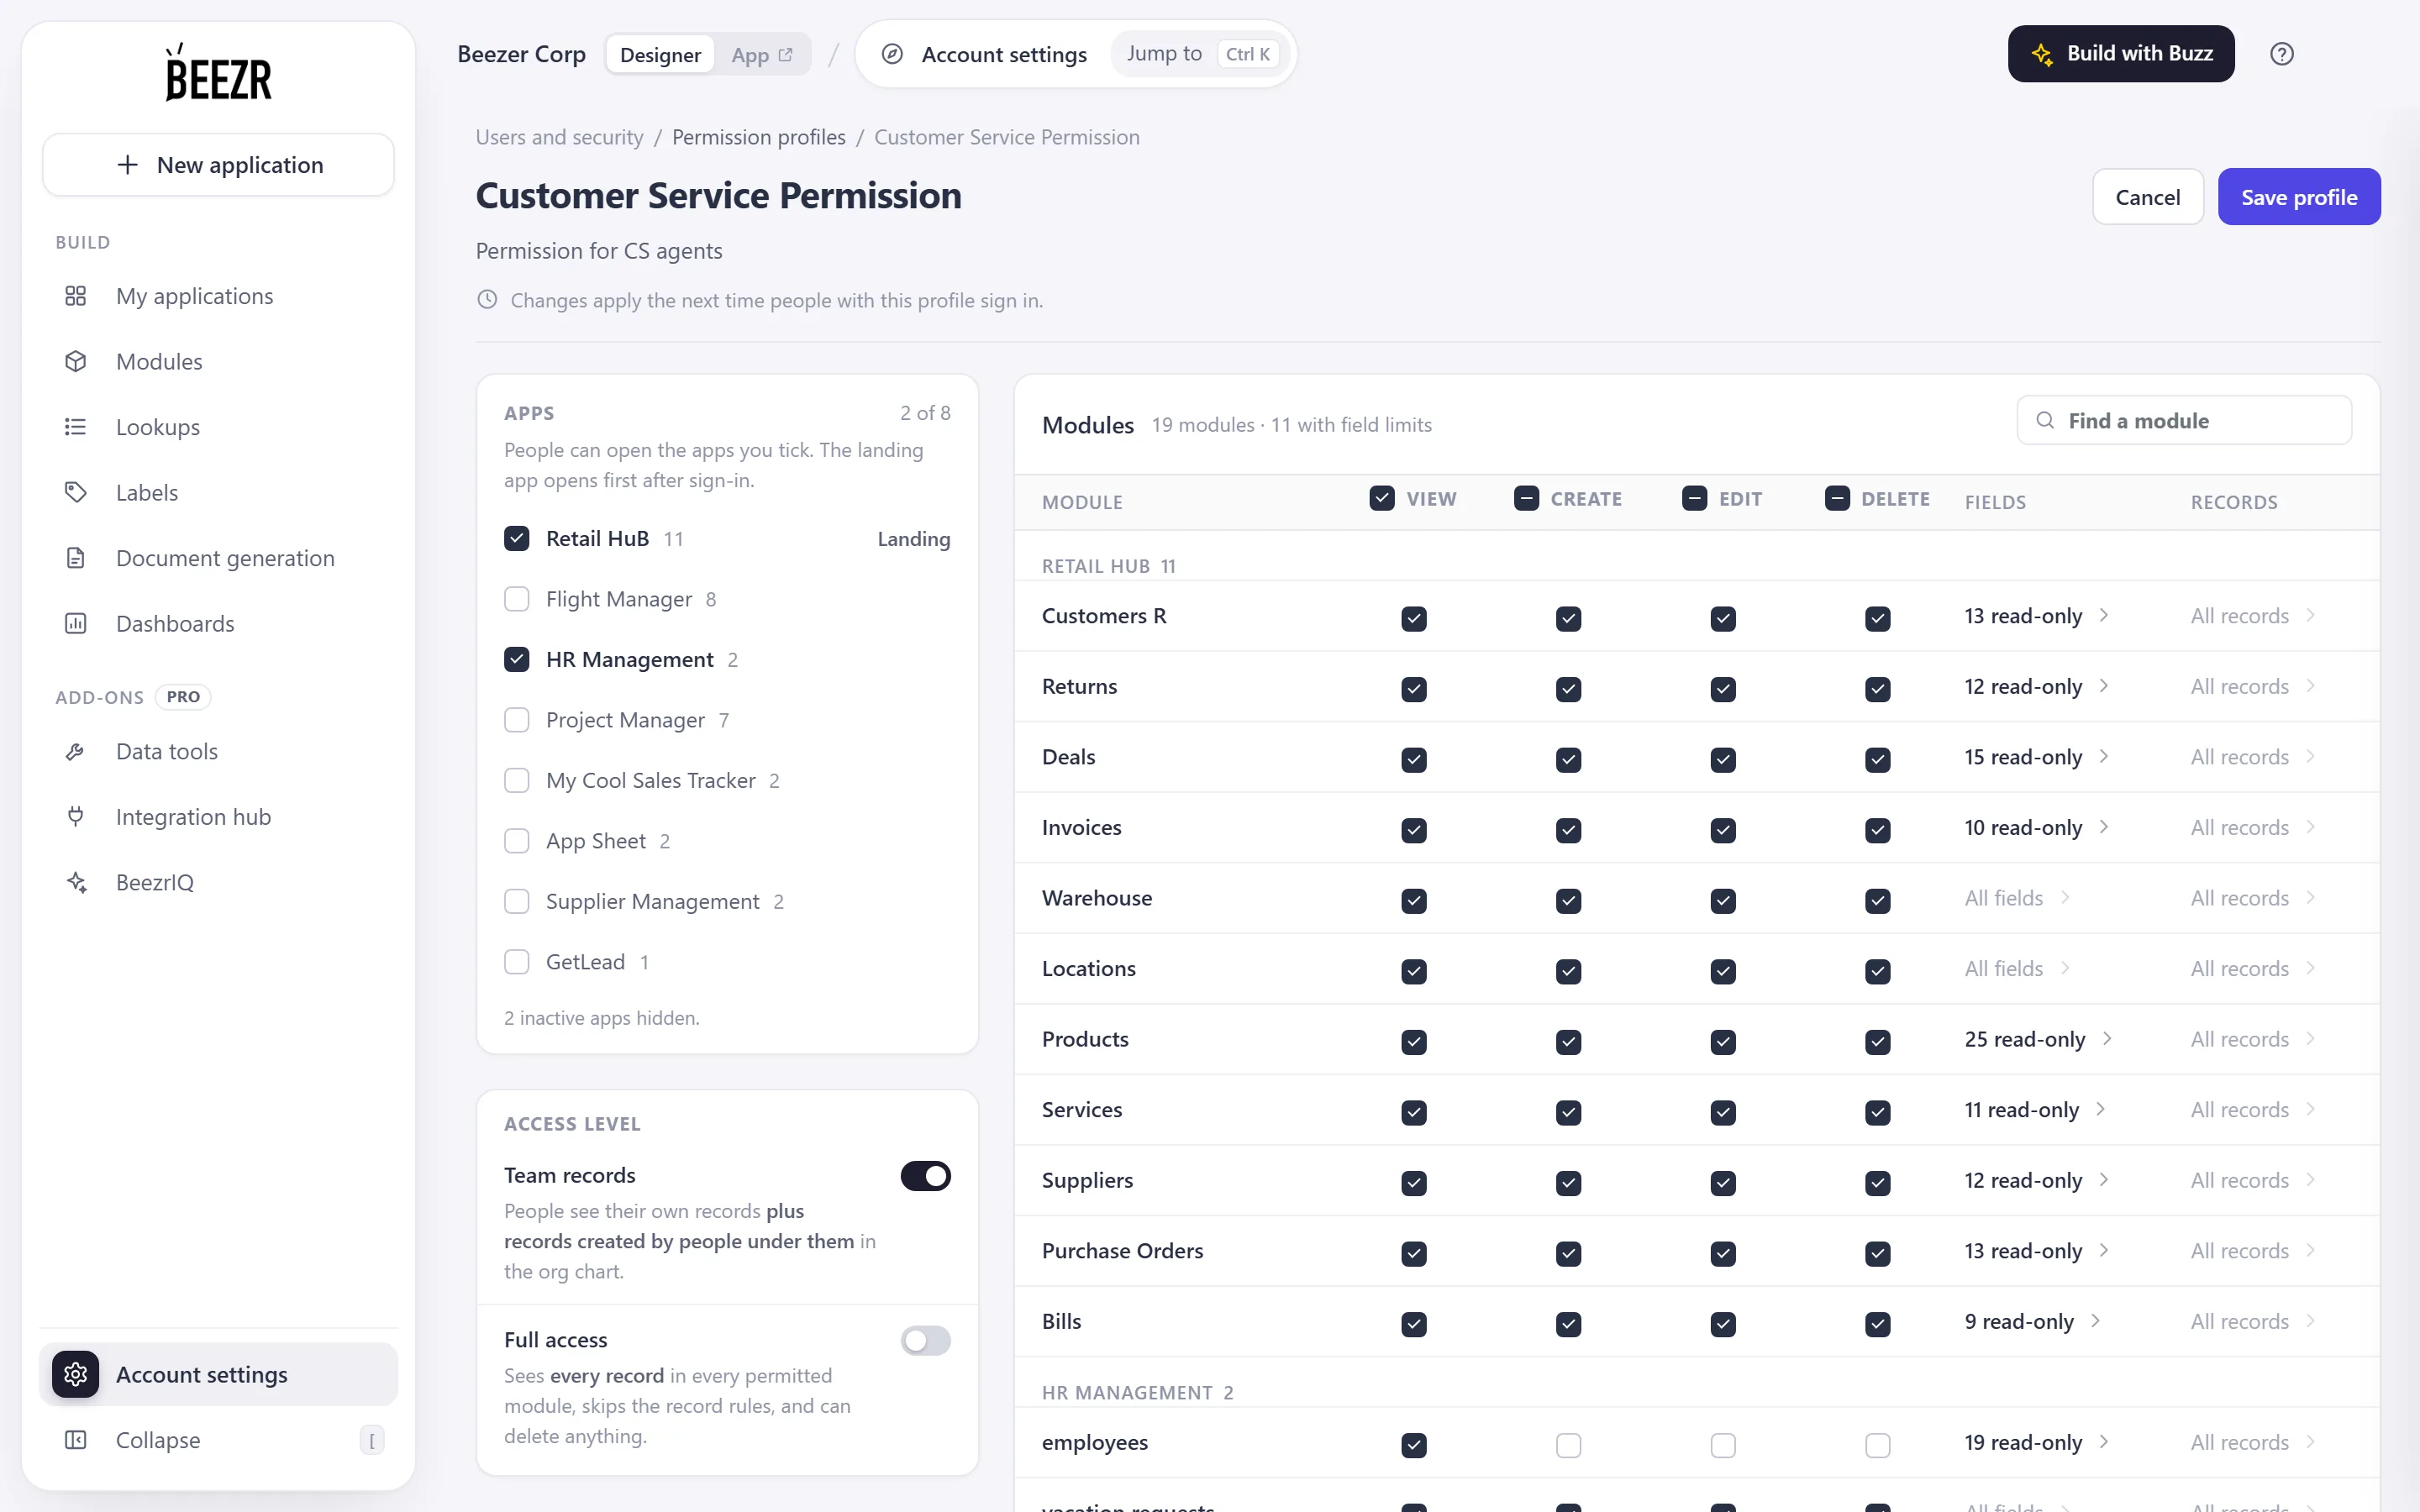Image resolution: width=2420 pixels, height=1512 pixels.
Task: Open employees All records chevron
Action: point(2310,1442)
